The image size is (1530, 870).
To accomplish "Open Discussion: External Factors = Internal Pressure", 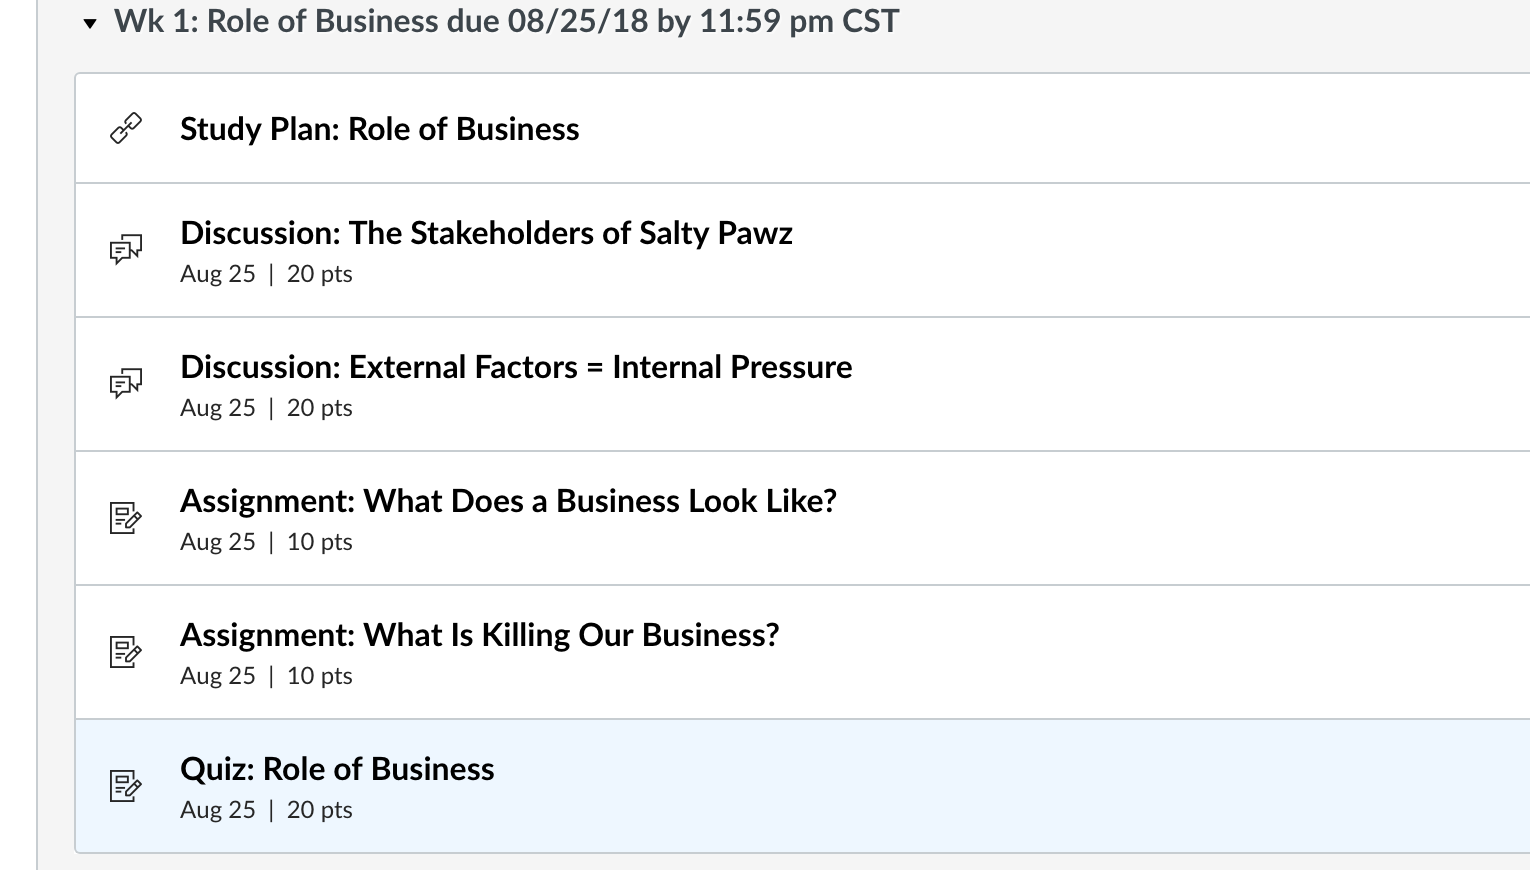I will click(x=516, y=367).
